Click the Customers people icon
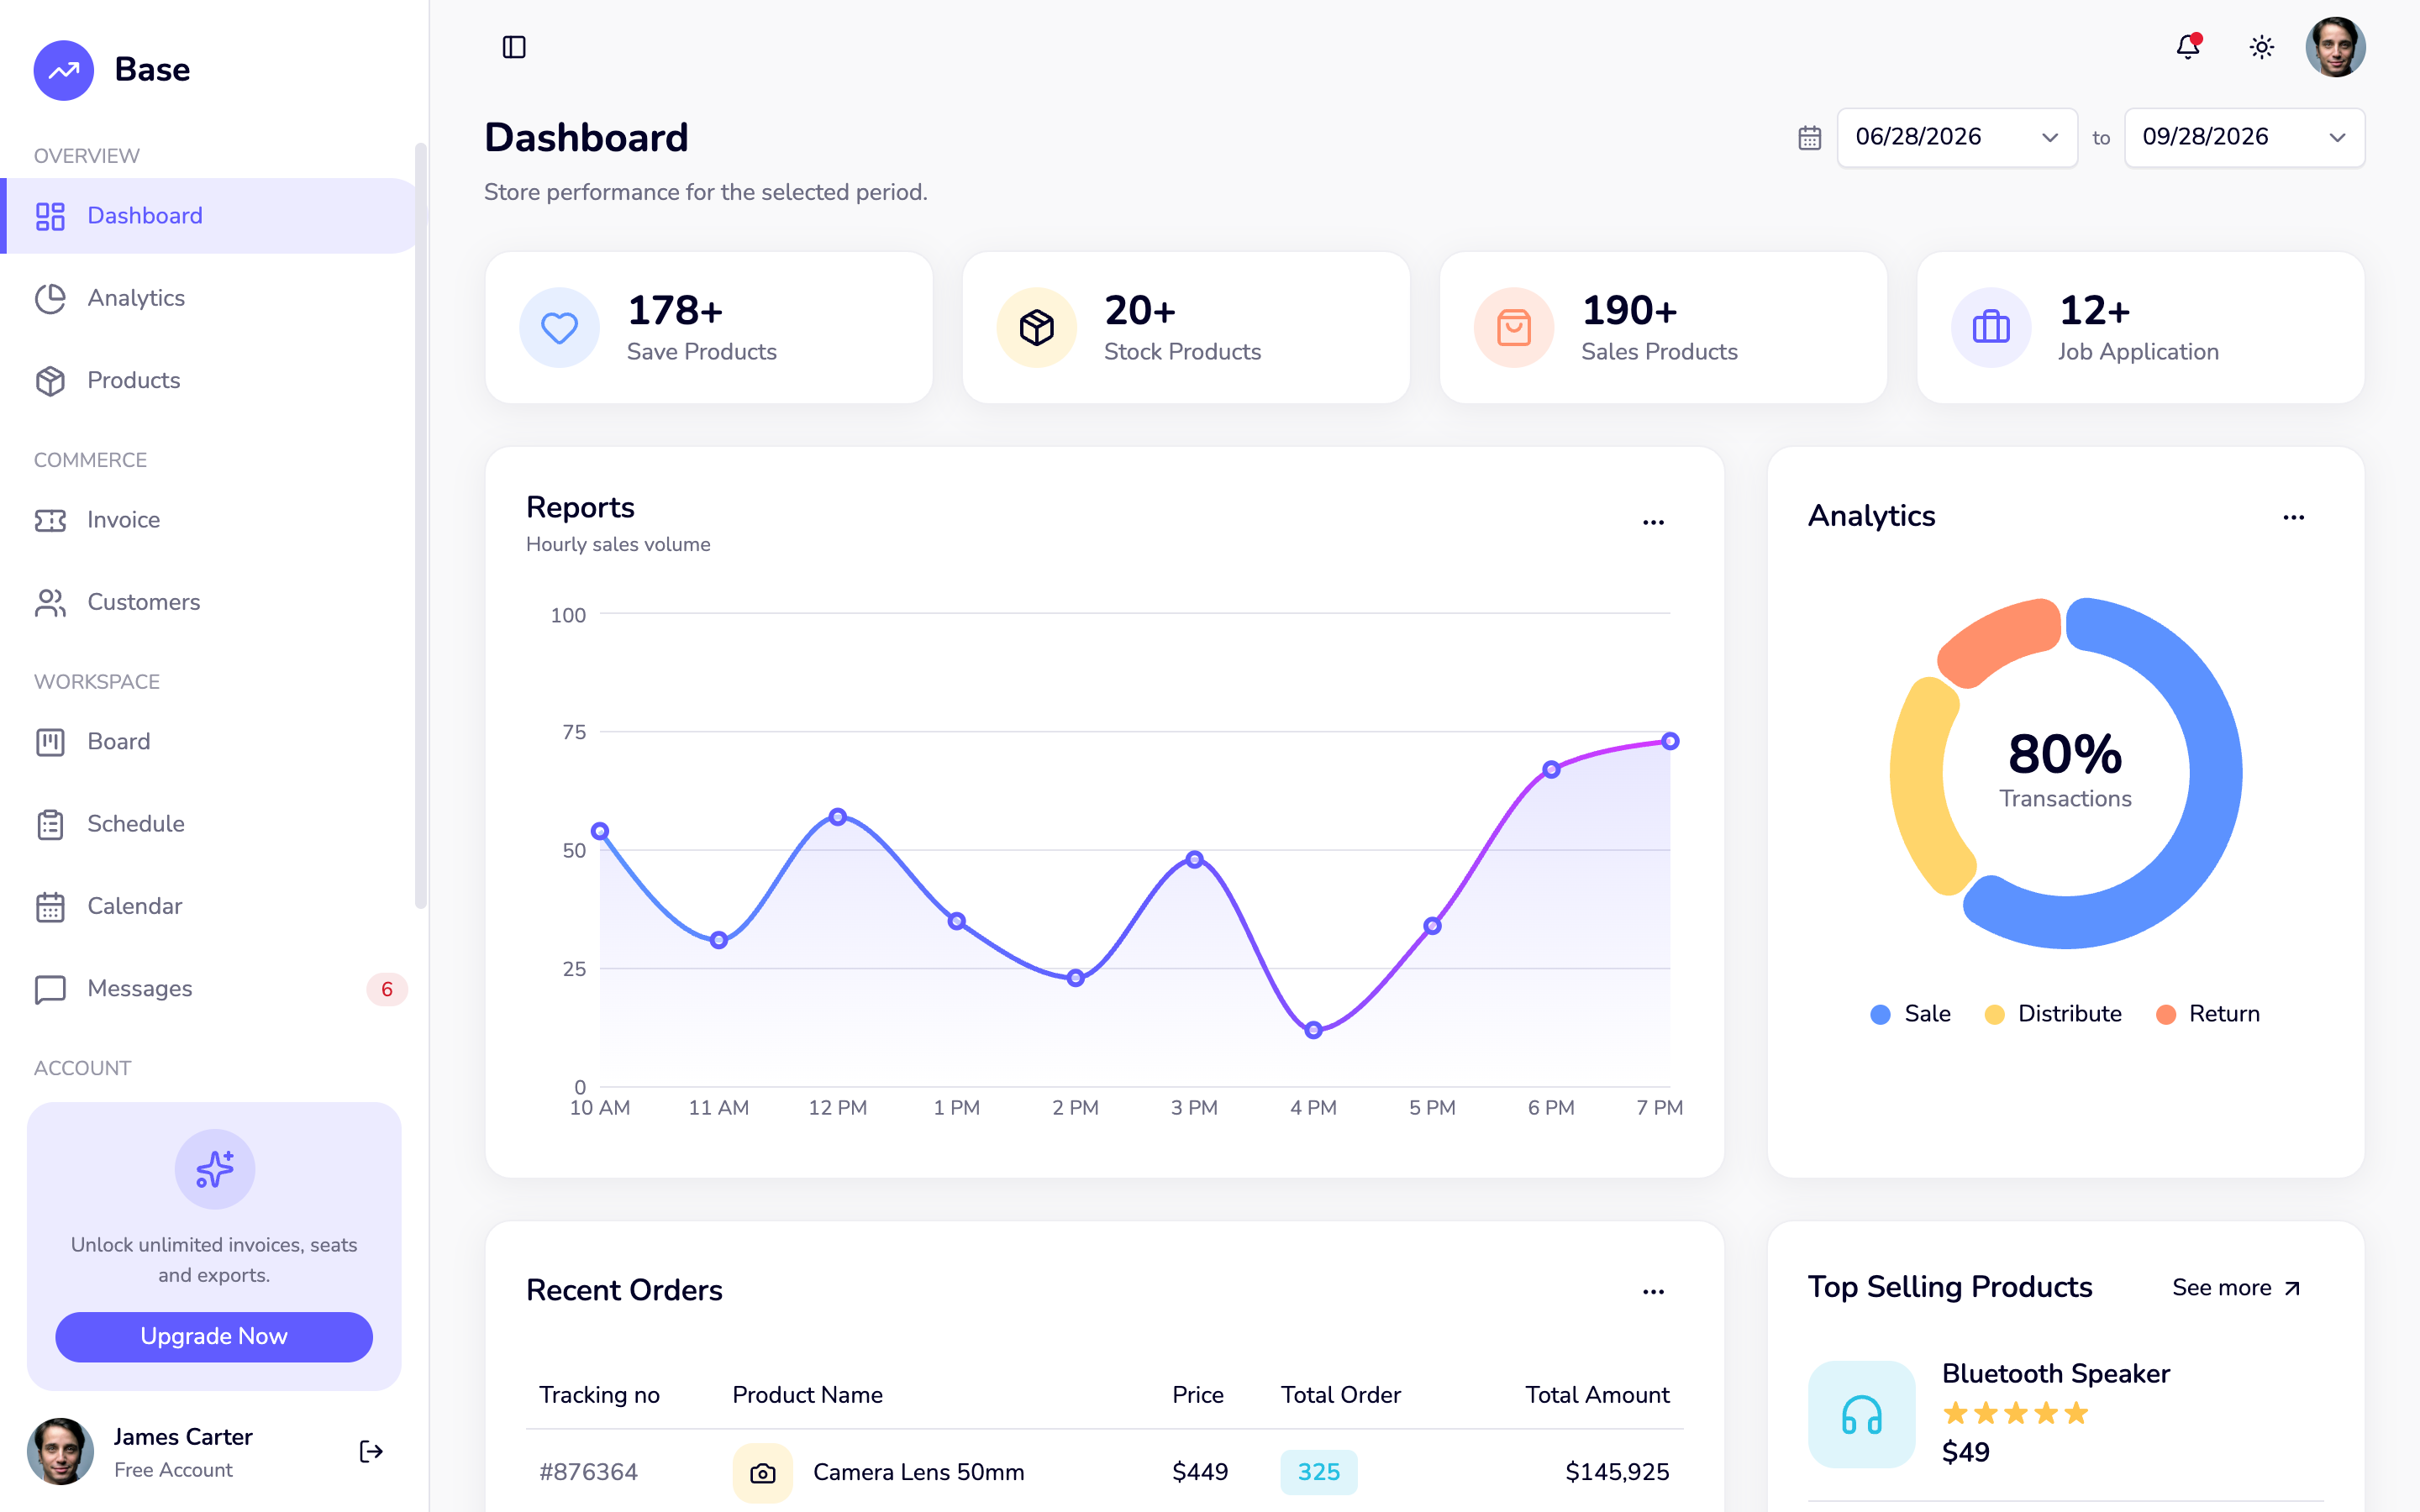The image size is (2420, 1512). pos(50,602)
